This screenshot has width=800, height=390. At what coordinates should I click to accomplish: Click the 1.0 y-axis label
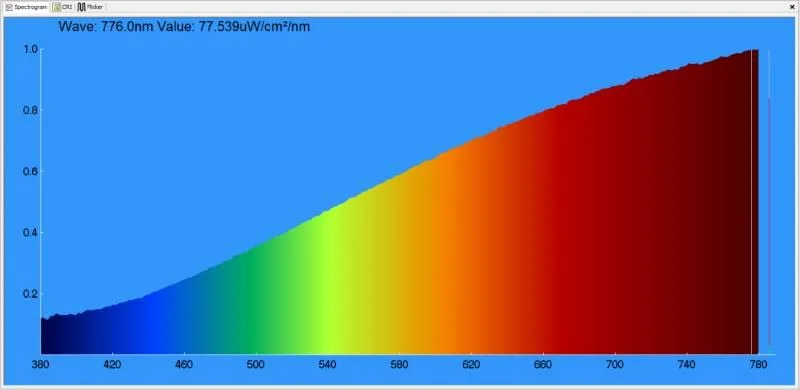click(x=30, y=49)
